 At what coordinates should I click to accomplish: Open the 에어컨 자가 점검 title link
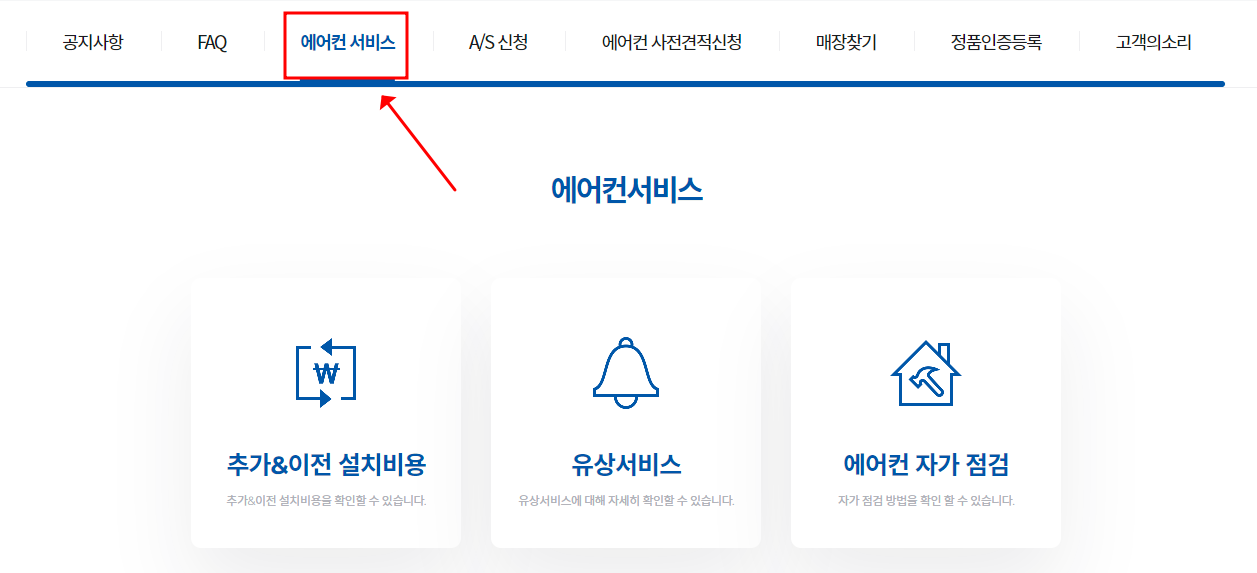pyautogui.click(x=926, y=464)
